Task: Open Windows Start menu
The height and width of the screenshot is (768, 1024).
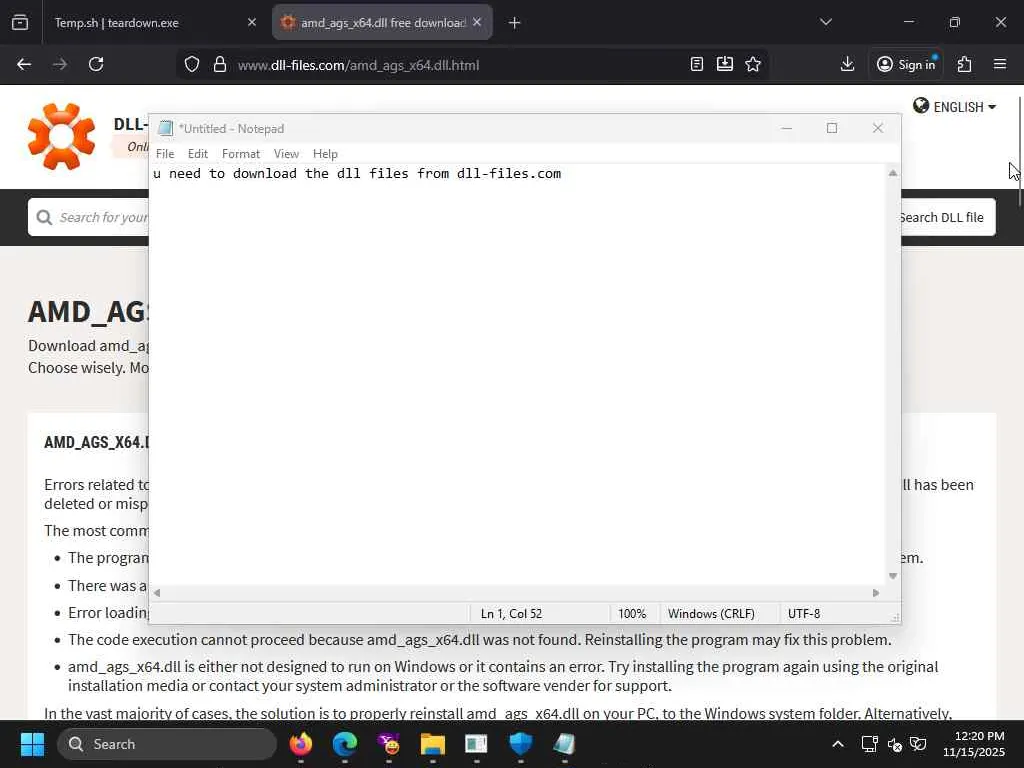Action: 33,744
